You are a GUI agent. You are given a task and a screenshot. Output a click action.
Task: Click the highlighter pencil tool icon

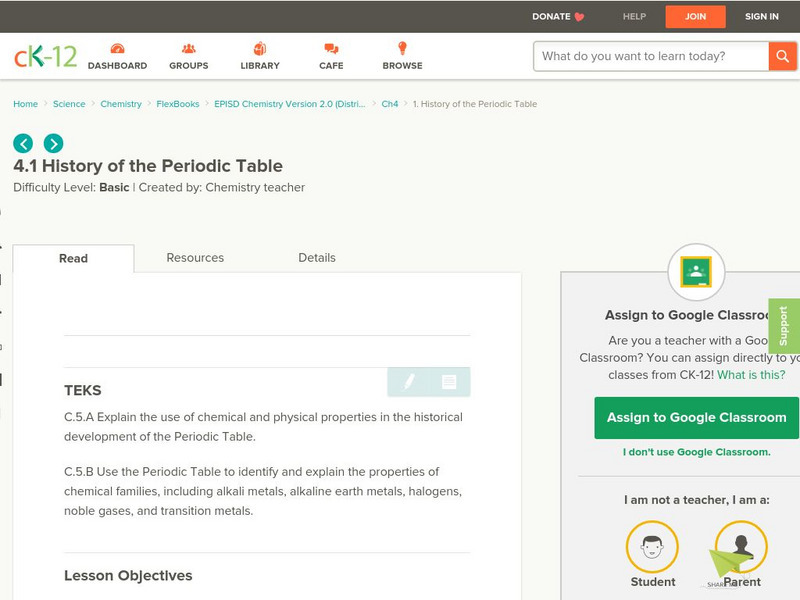pos(409,382)
